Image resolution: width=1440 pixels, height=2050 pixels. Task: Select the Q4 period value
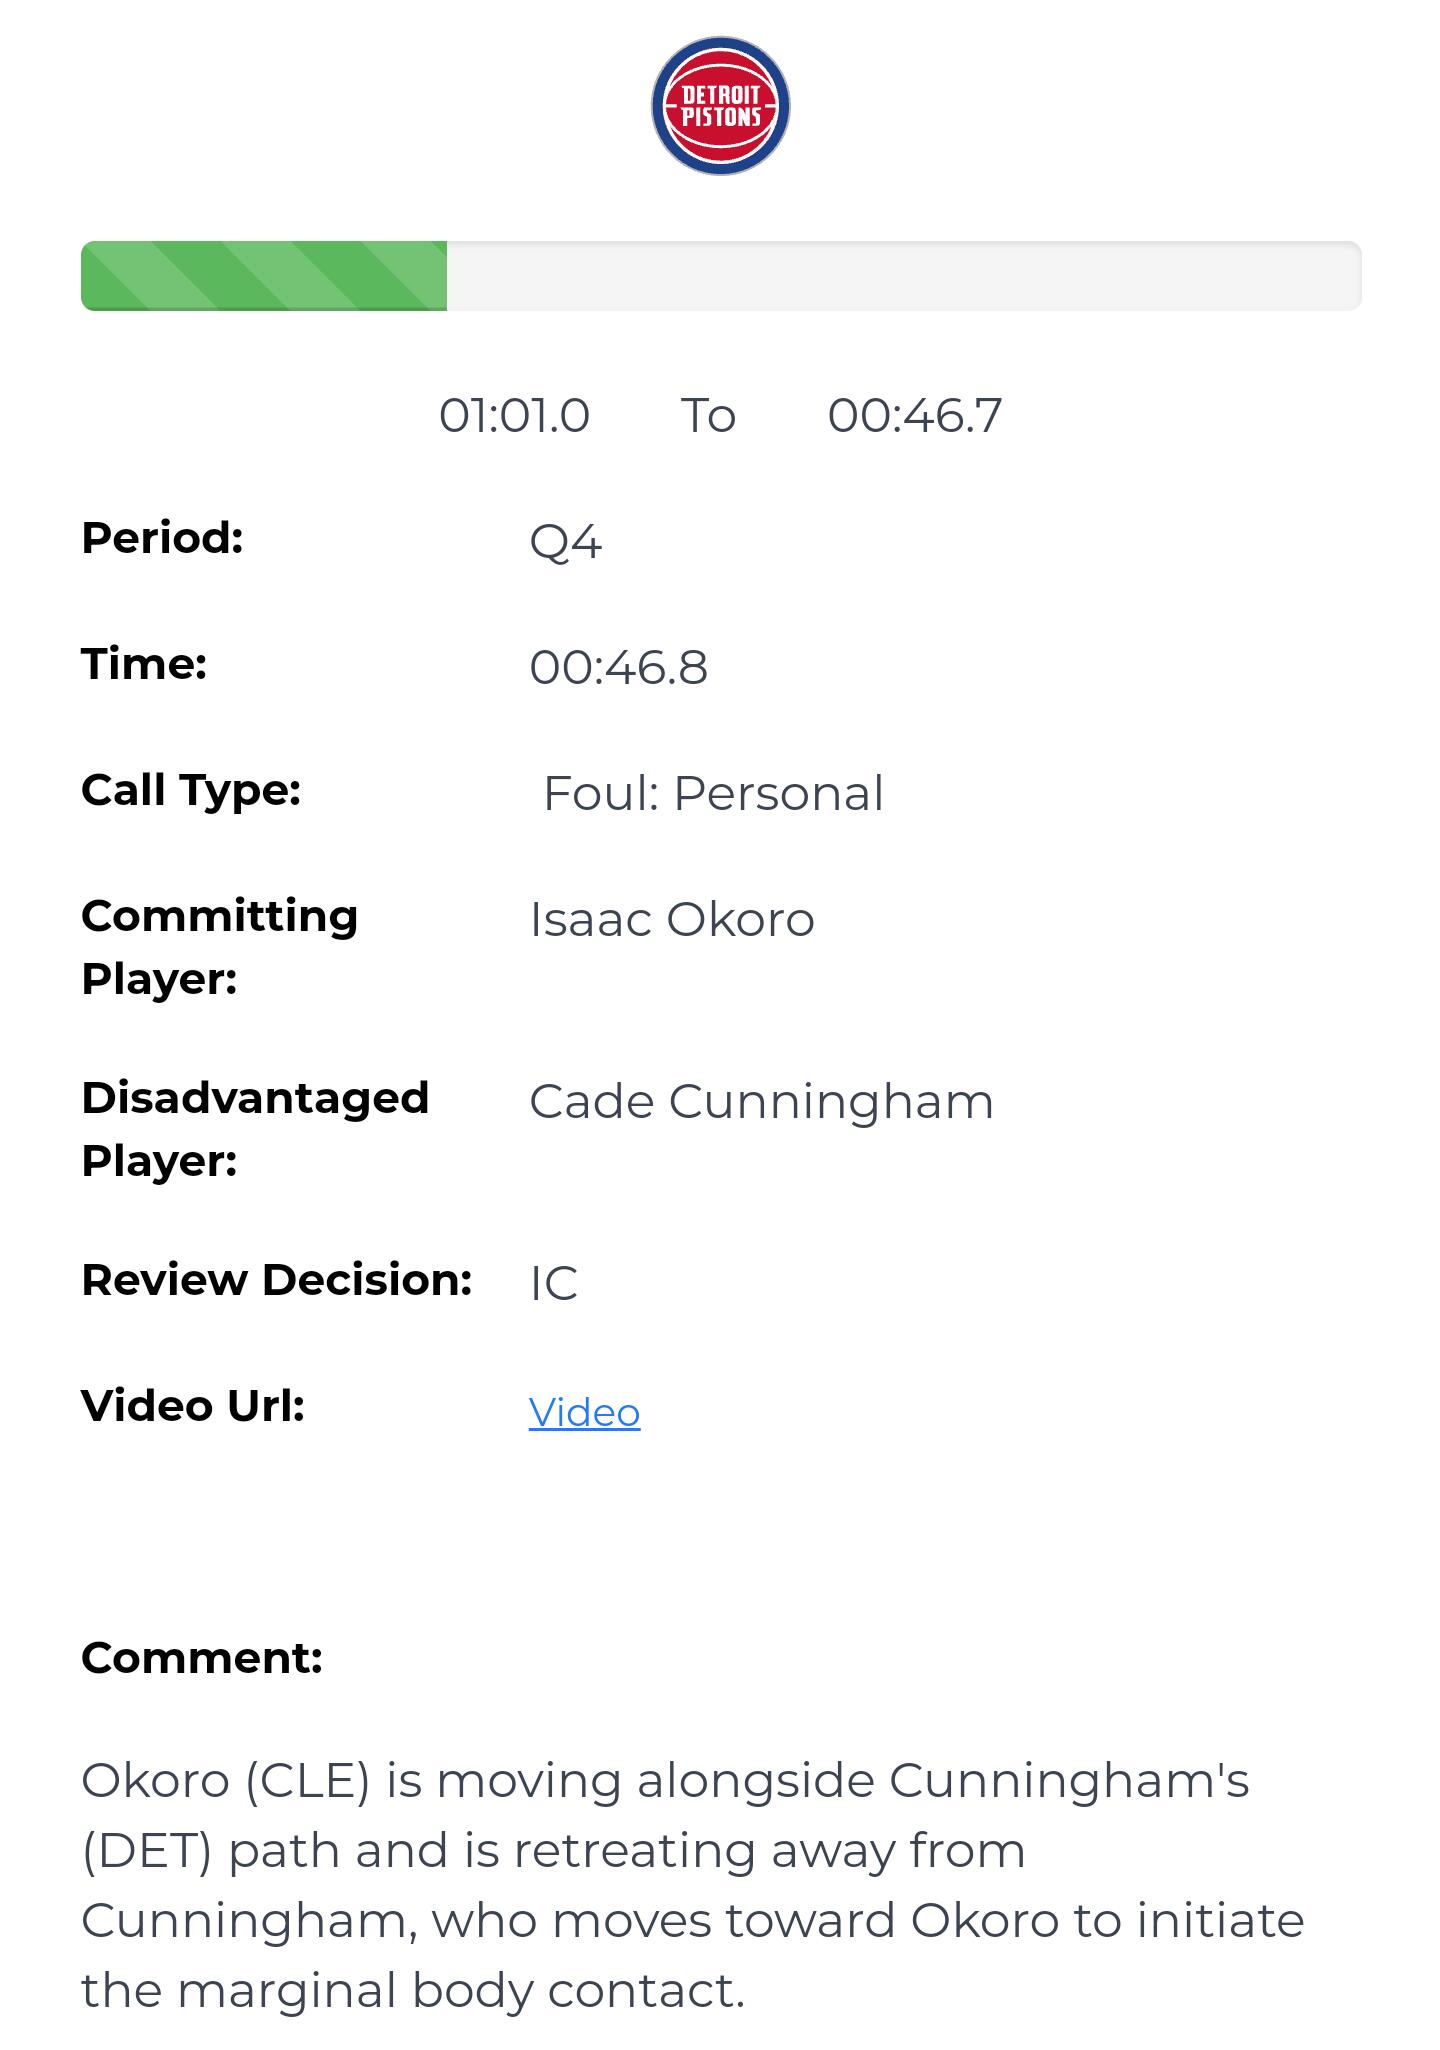point(565,542)
